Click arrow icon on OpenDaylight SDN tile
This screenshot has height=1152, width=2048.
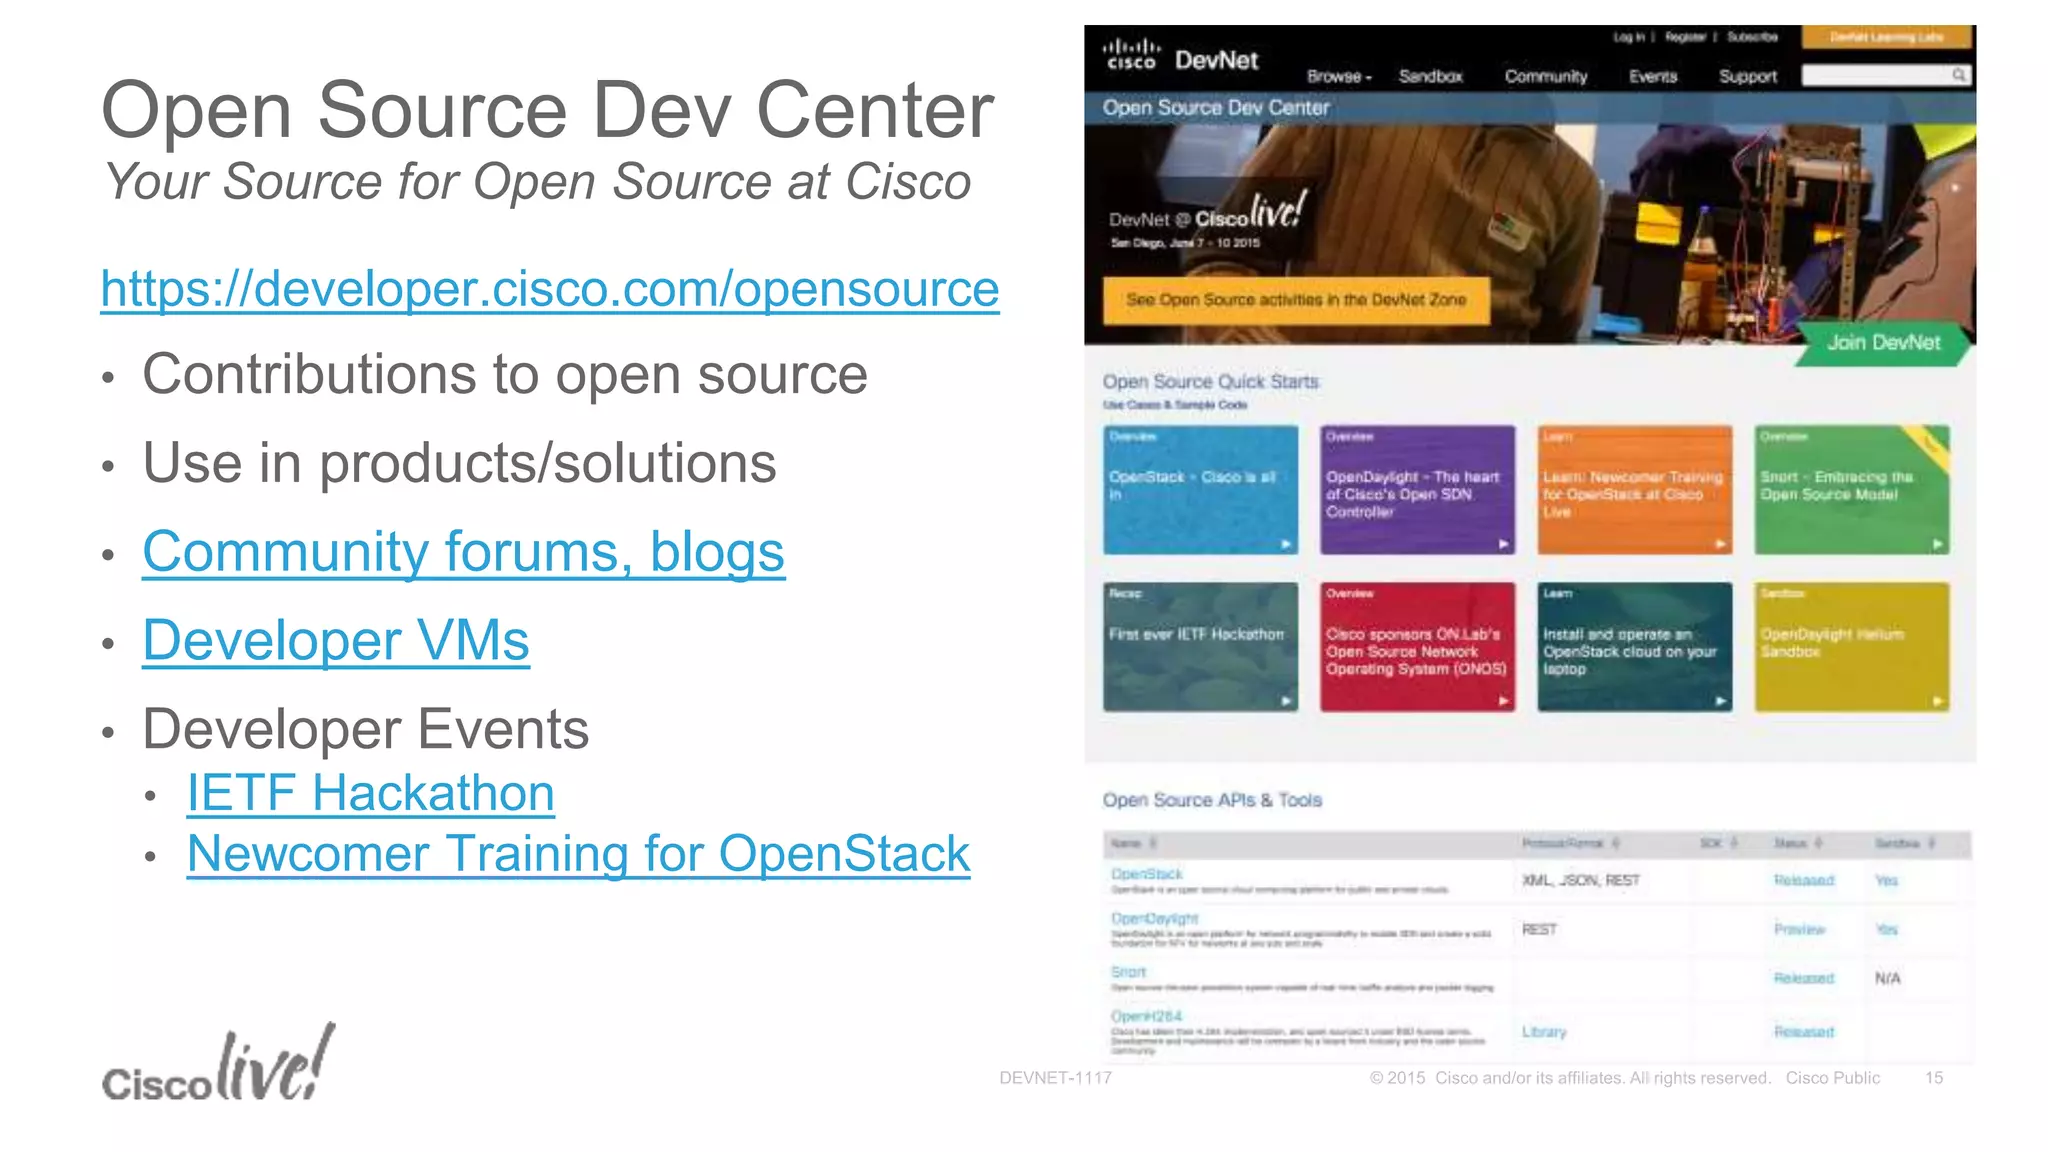(1503, 545)
